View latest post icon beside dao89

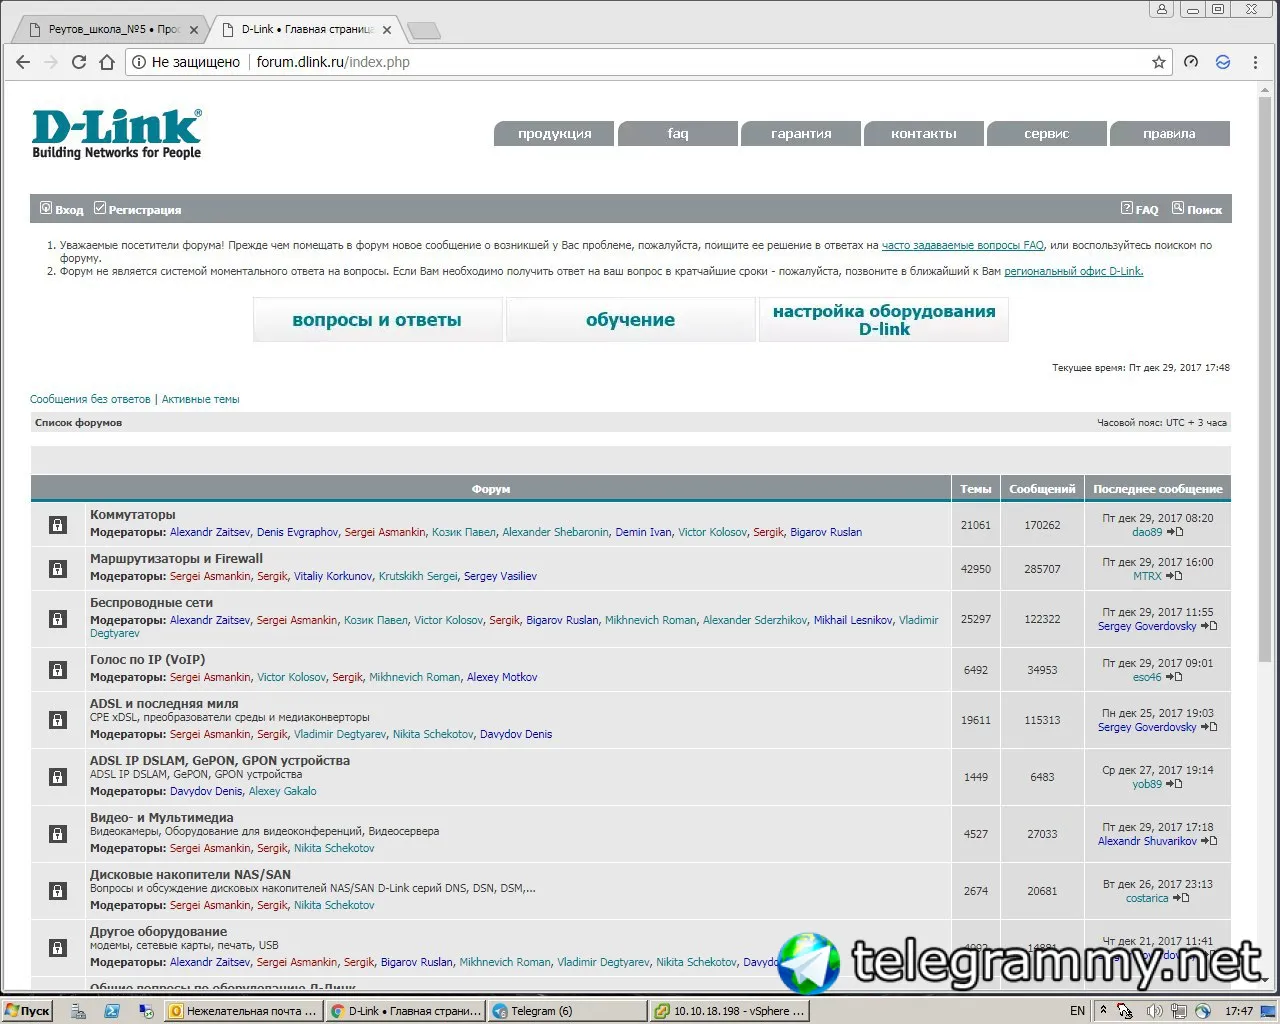(1175, 532)
